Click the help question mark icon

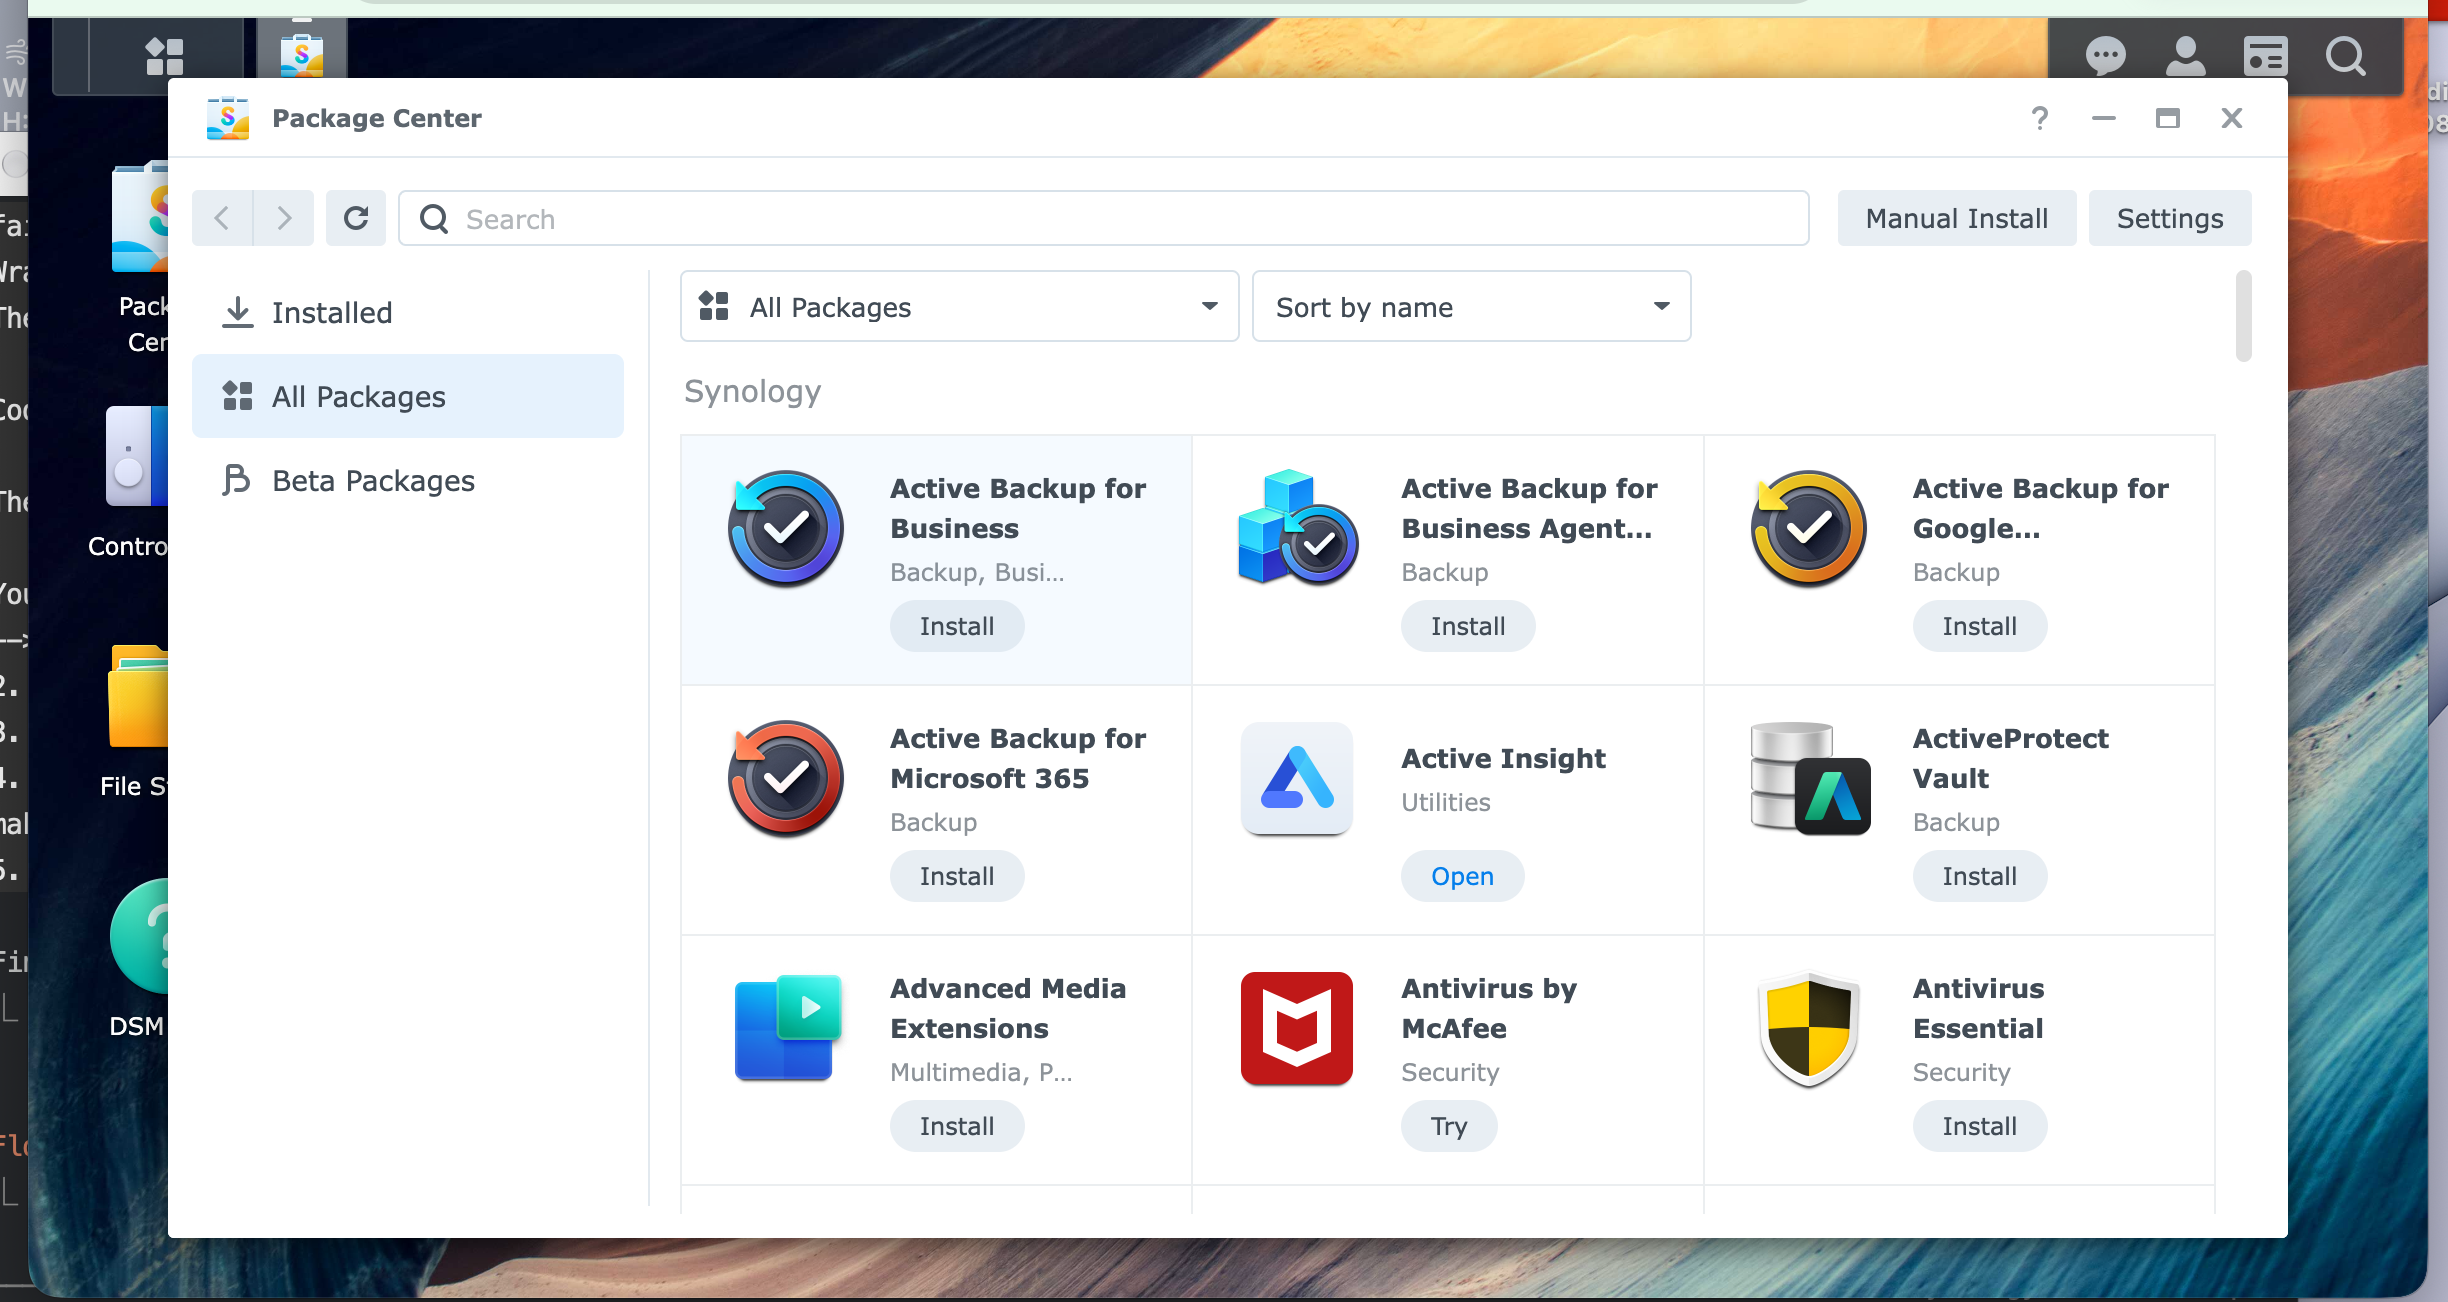pos(2040,118)
